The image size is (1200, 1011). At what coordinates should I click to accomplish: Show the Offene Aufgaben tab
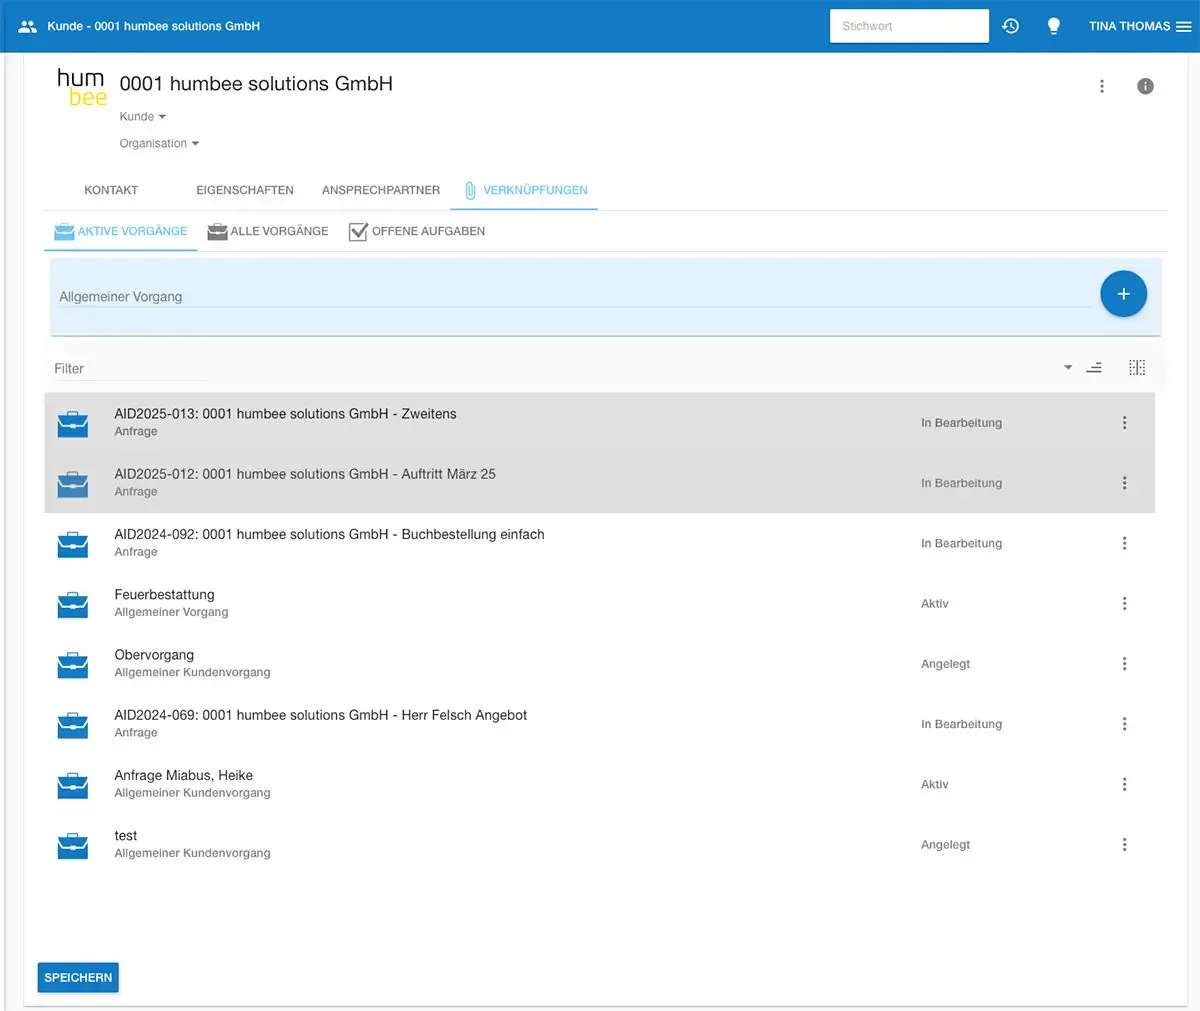417,231
